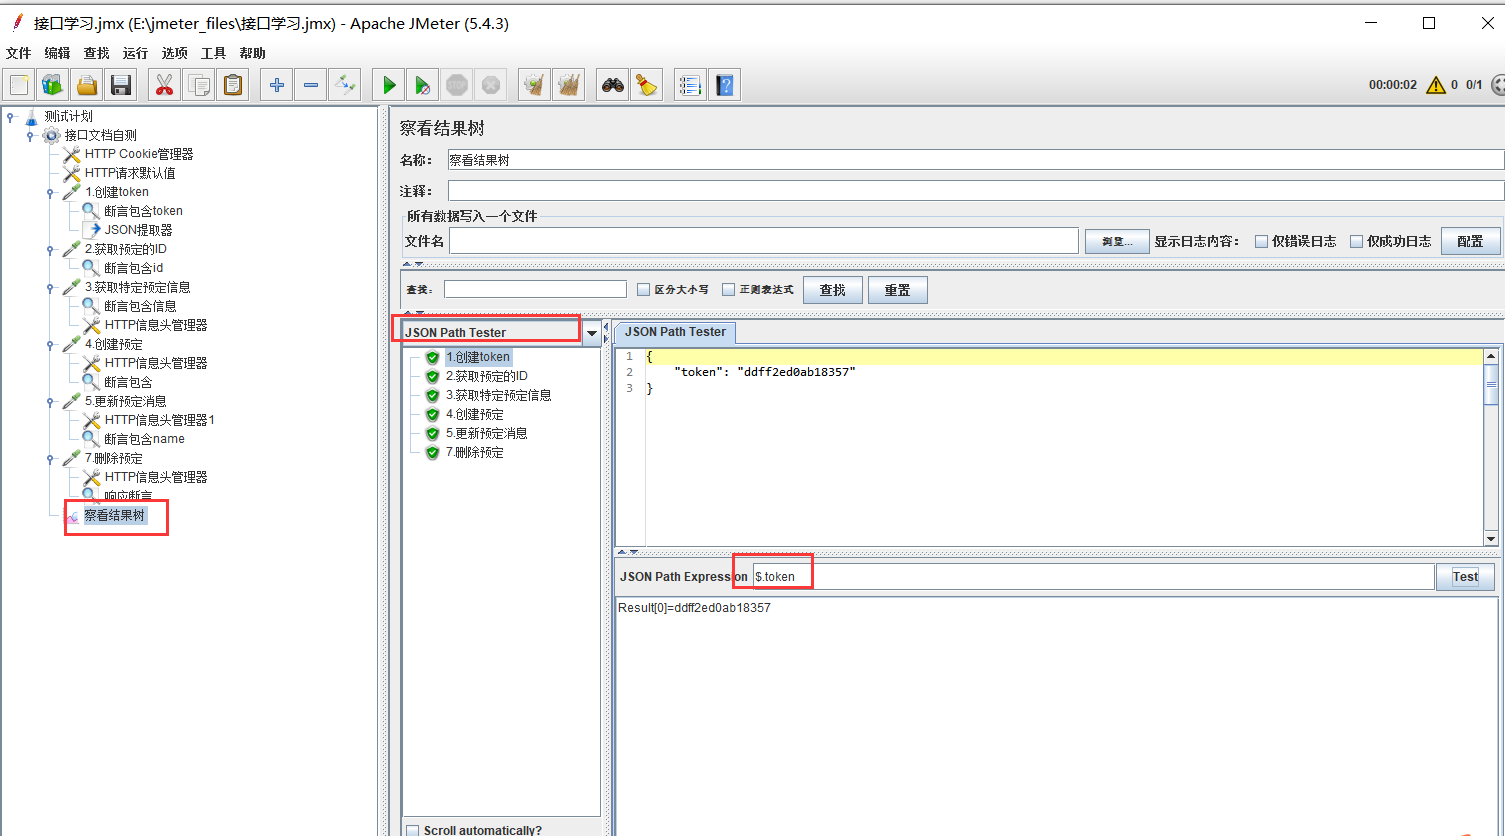Image resolution: width=1505 pixels, height=836 pixels.
Task: Open Help question mark icon
Action: pos(725,85)
